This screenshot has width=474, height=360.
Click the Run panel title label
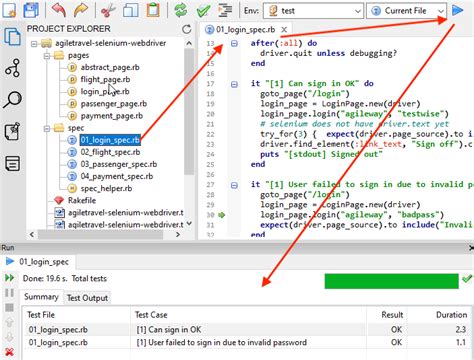(x=8, y=248)
